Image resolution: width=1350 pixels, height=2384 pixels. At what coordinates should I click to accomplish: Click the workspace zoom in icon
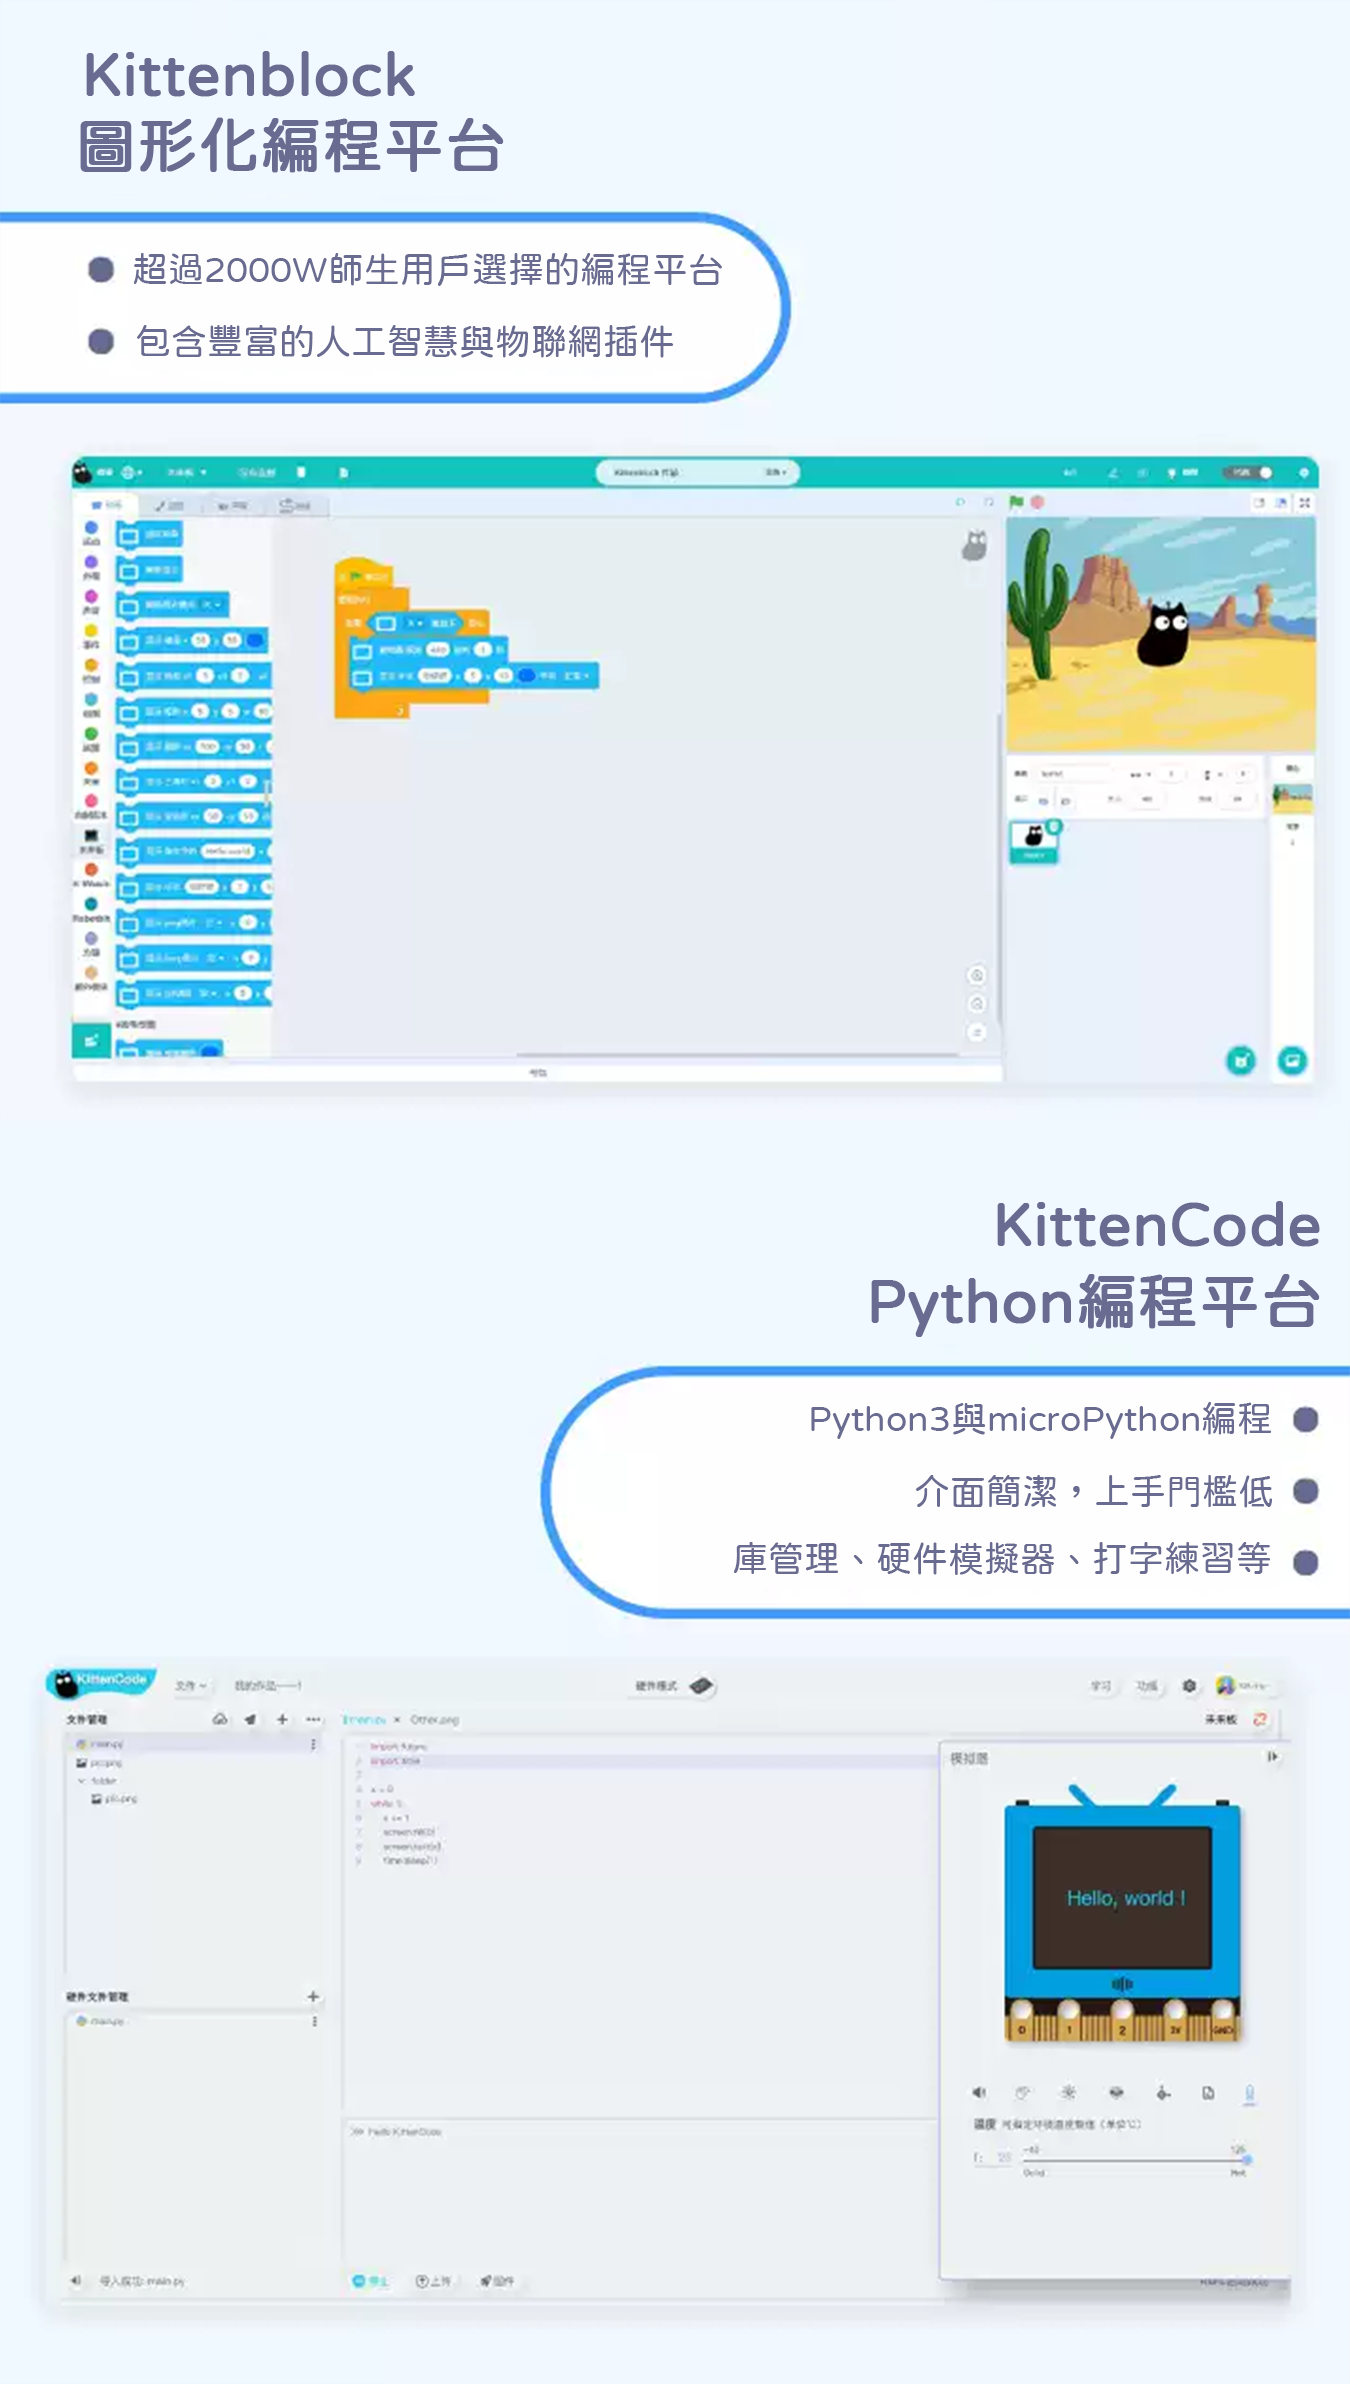point(977,975)
